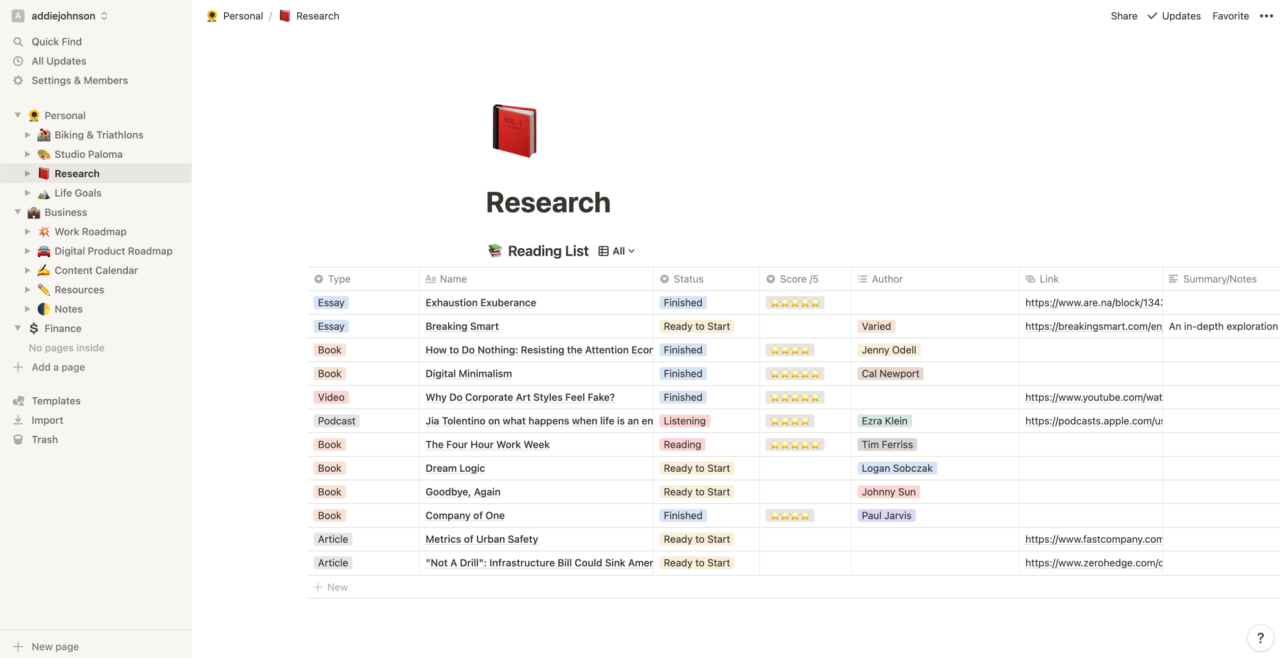Click the star rating for Company of One
Viewport: 1280px width, 658px height.
[x=790, y=515]
